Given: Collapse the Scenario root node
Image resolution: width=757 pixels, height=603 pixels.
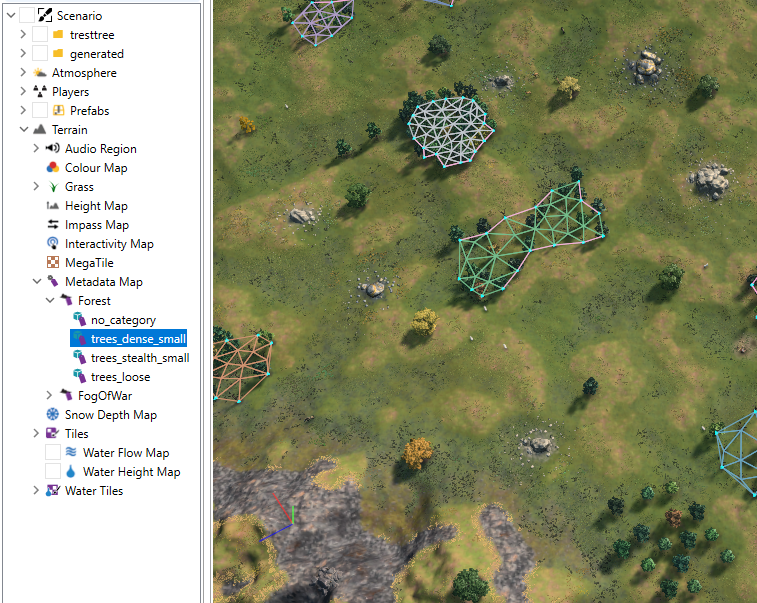Looking at the screenshot, I should [11, 15].
